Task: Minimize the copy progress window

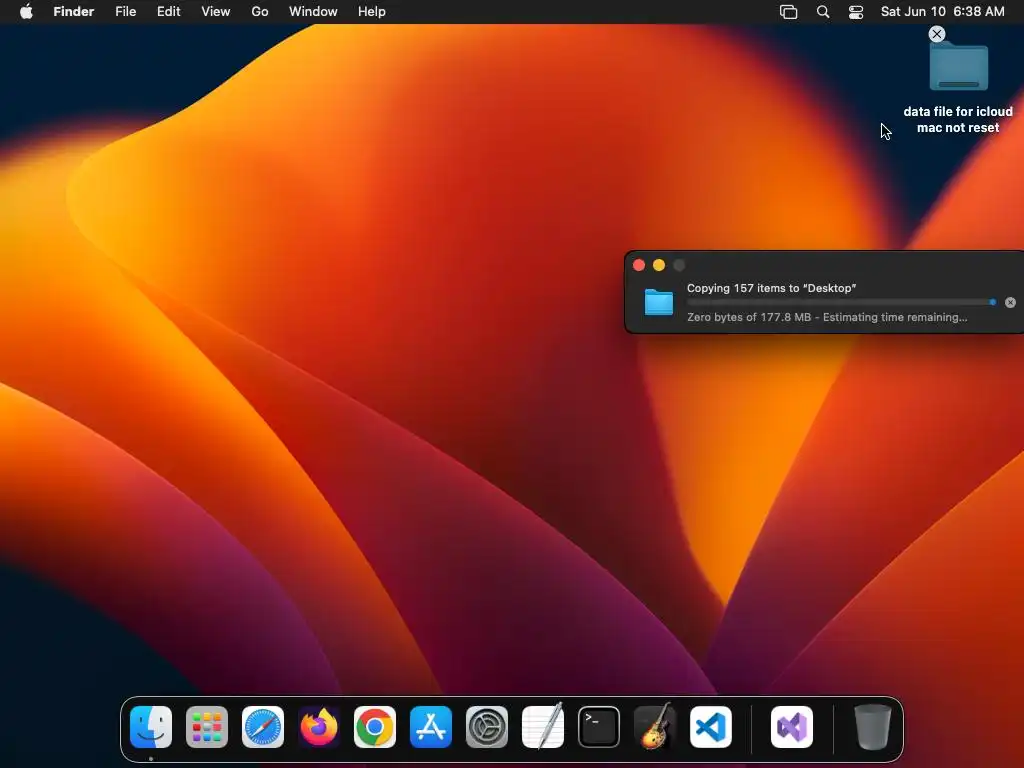Action: point(659,265)
